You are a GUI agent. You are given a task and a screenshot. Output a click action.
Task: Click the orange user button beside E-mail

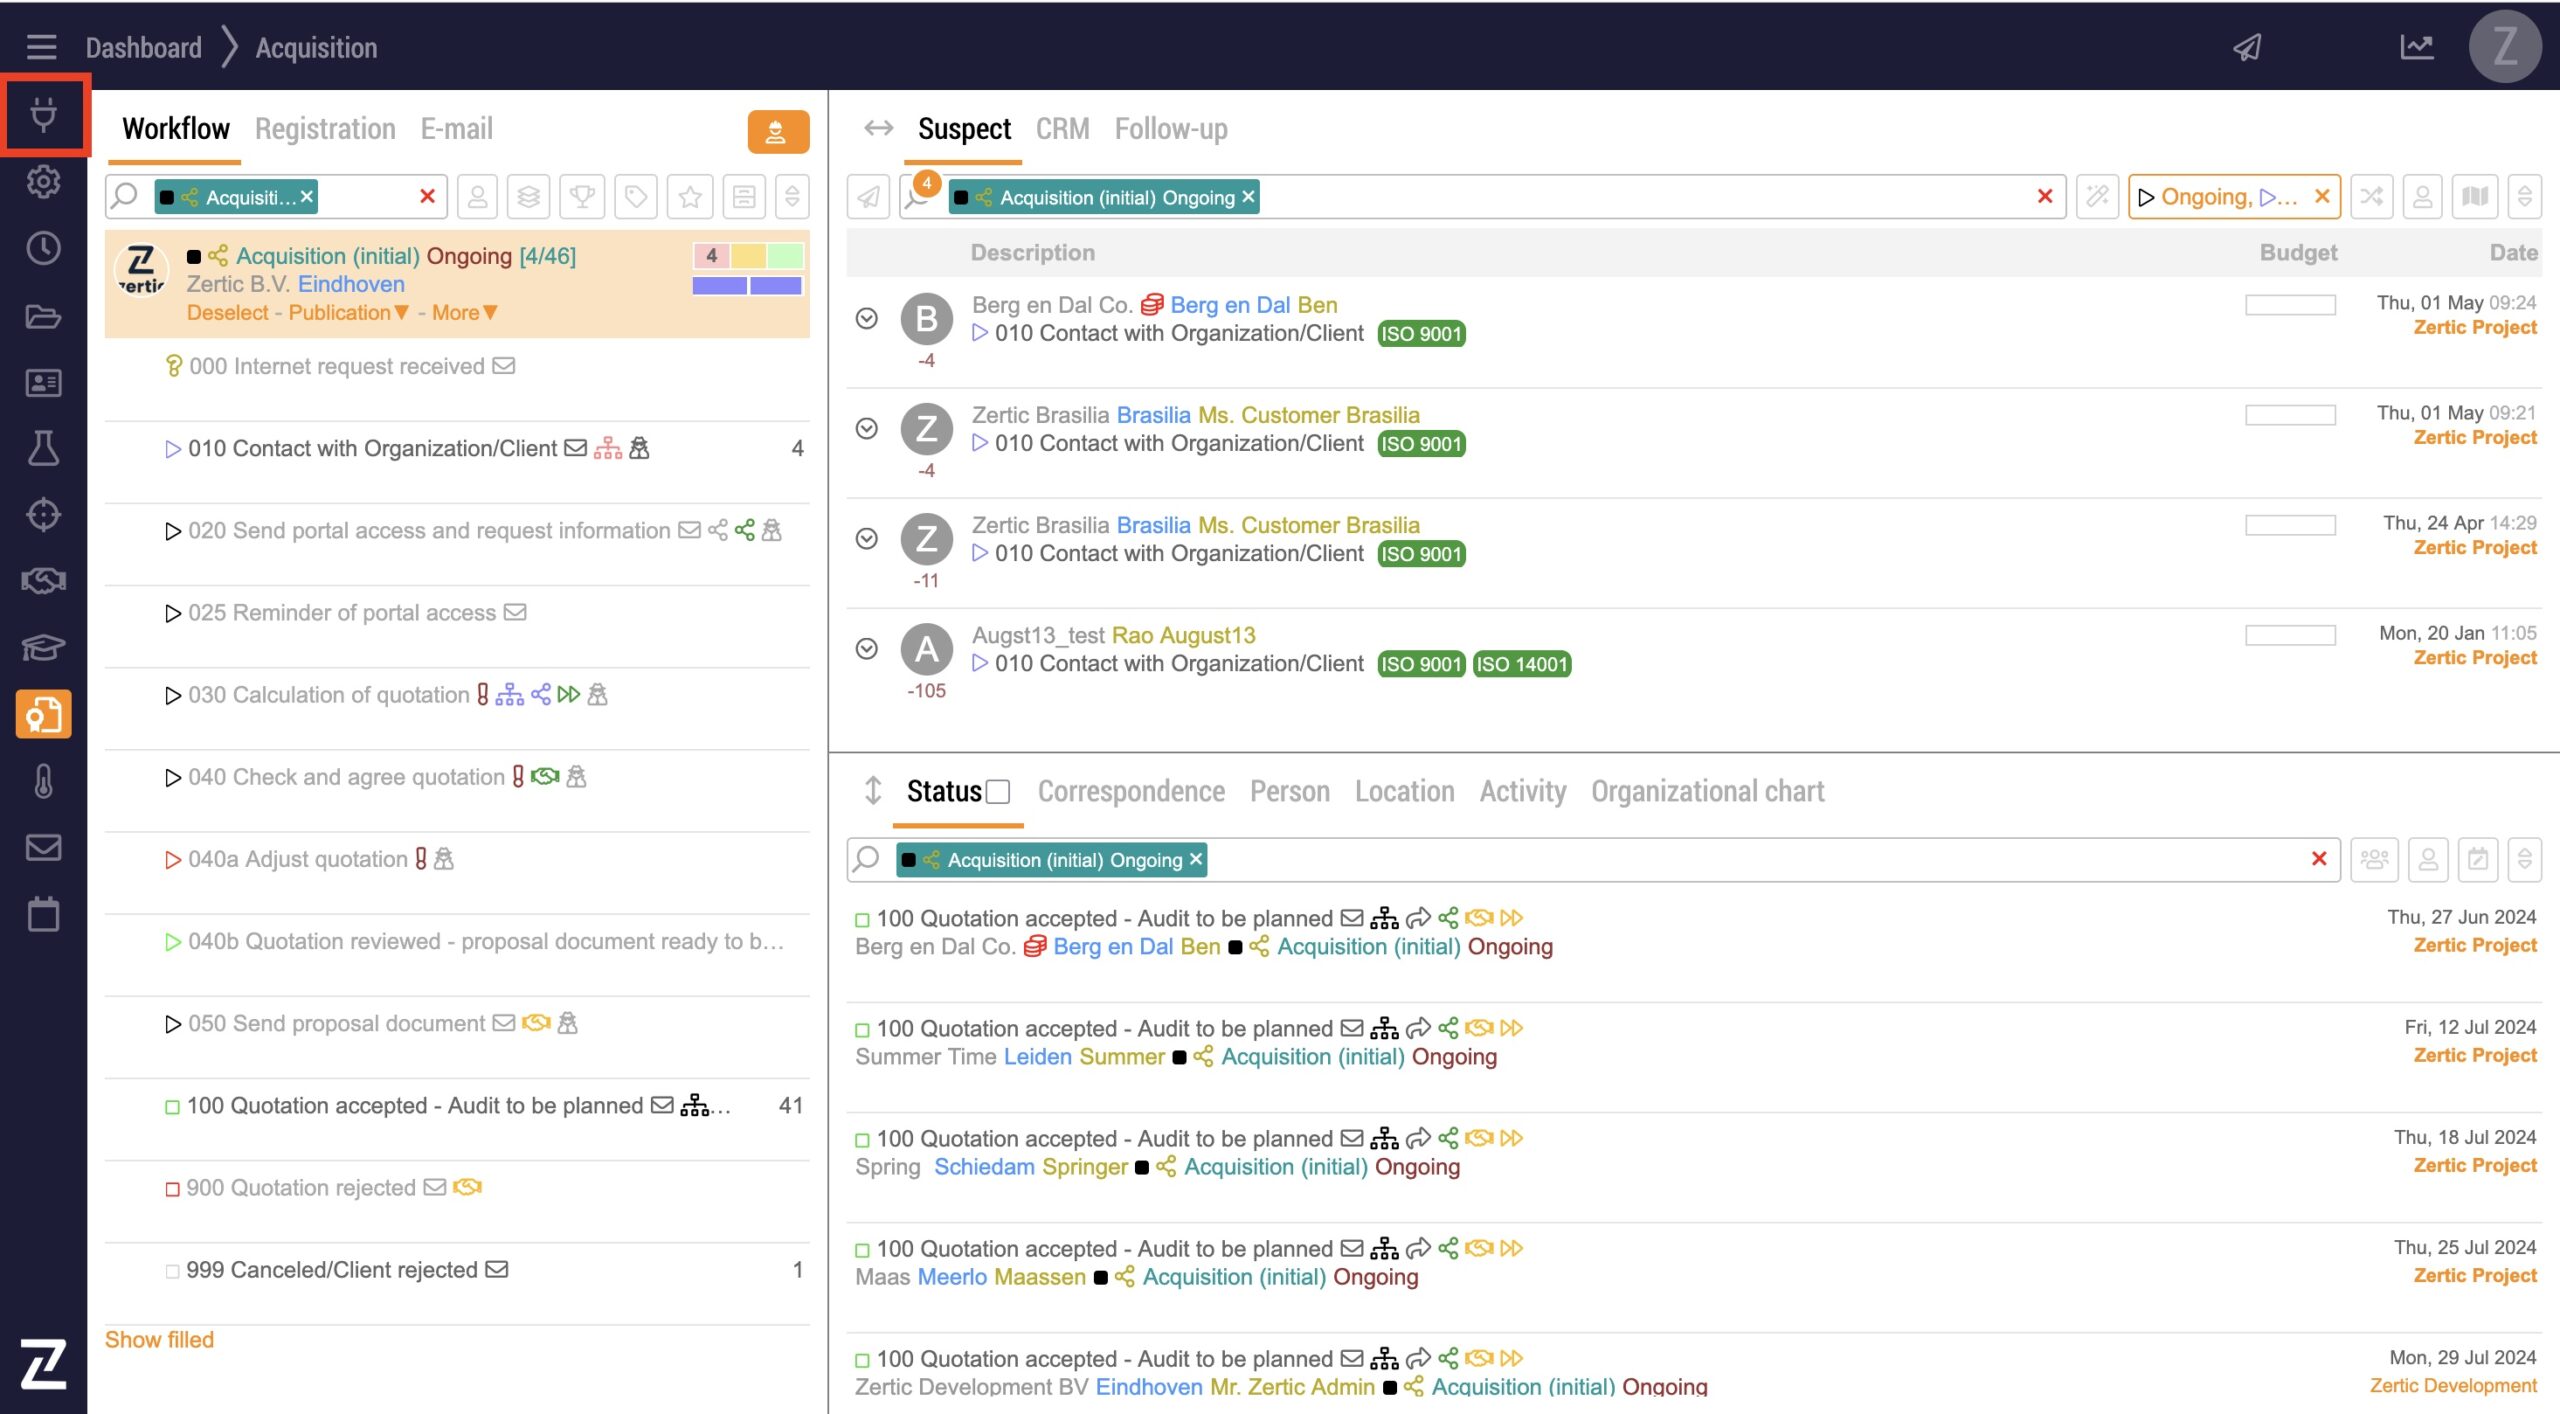pos(777,131)
